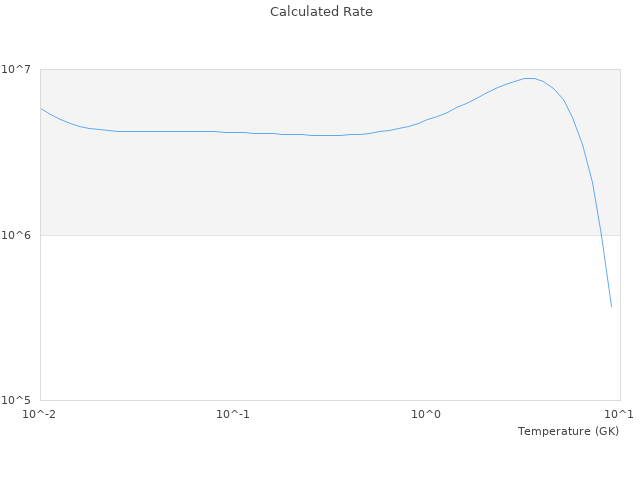This screenshot has height=480, width=640.
Task: Select the 10^1 x-axis tick label
Action: tap(619, 415)
